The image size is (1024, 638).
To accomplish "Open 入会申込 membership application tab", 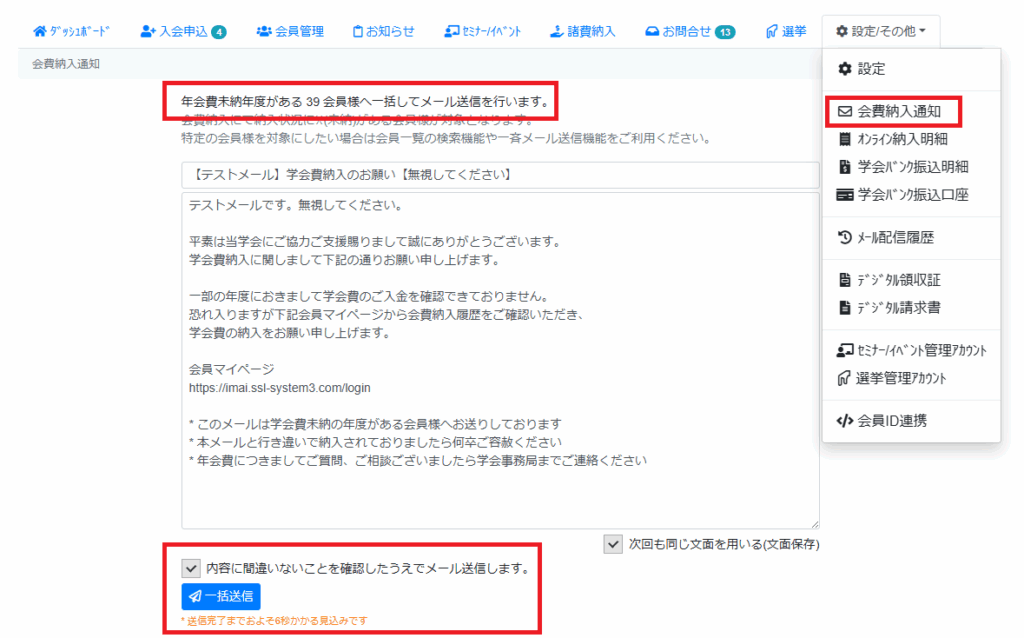I will (x=183, y=32).
